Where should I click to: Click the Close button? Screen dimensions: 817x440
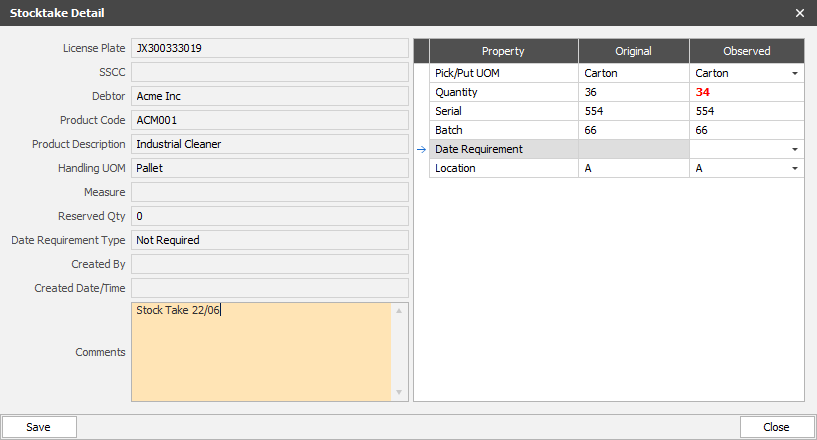(776, 427)
